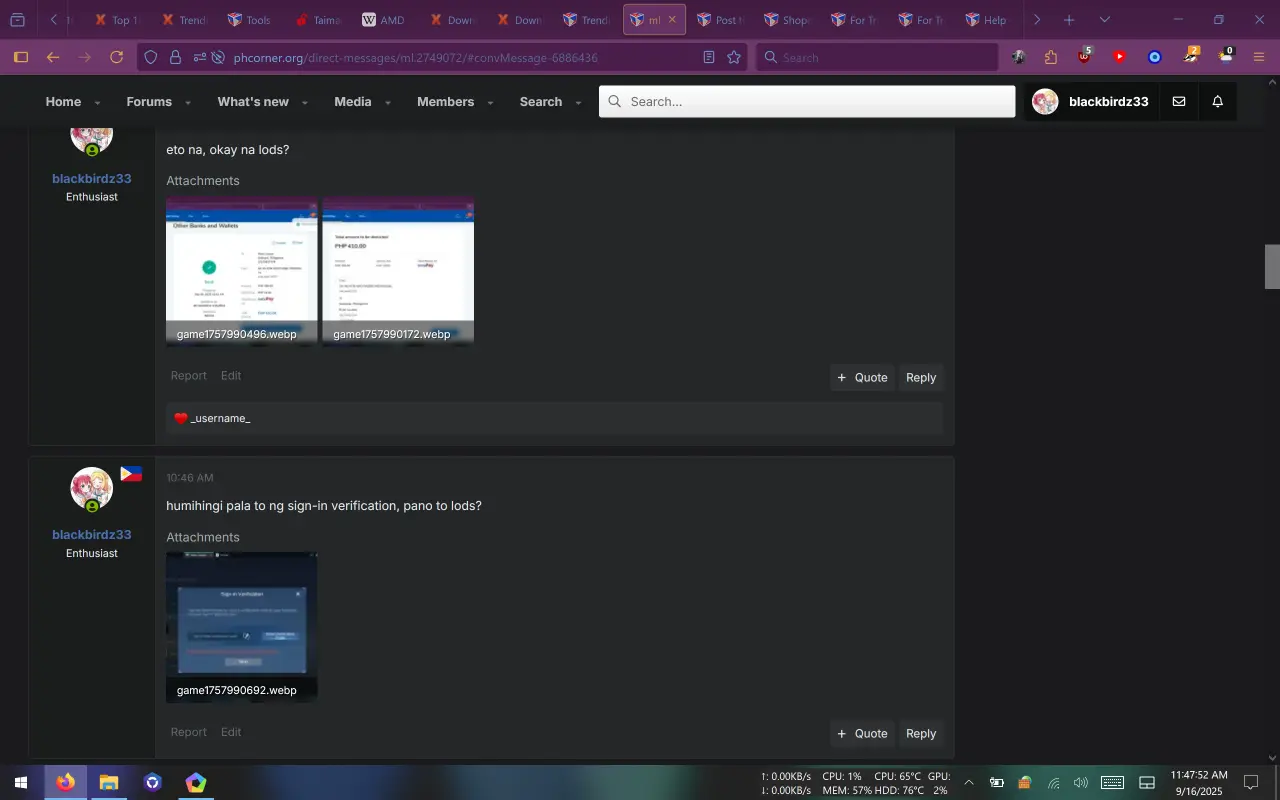Click the blackbirdz33 account avatar in navbar

pos(1045,101)
